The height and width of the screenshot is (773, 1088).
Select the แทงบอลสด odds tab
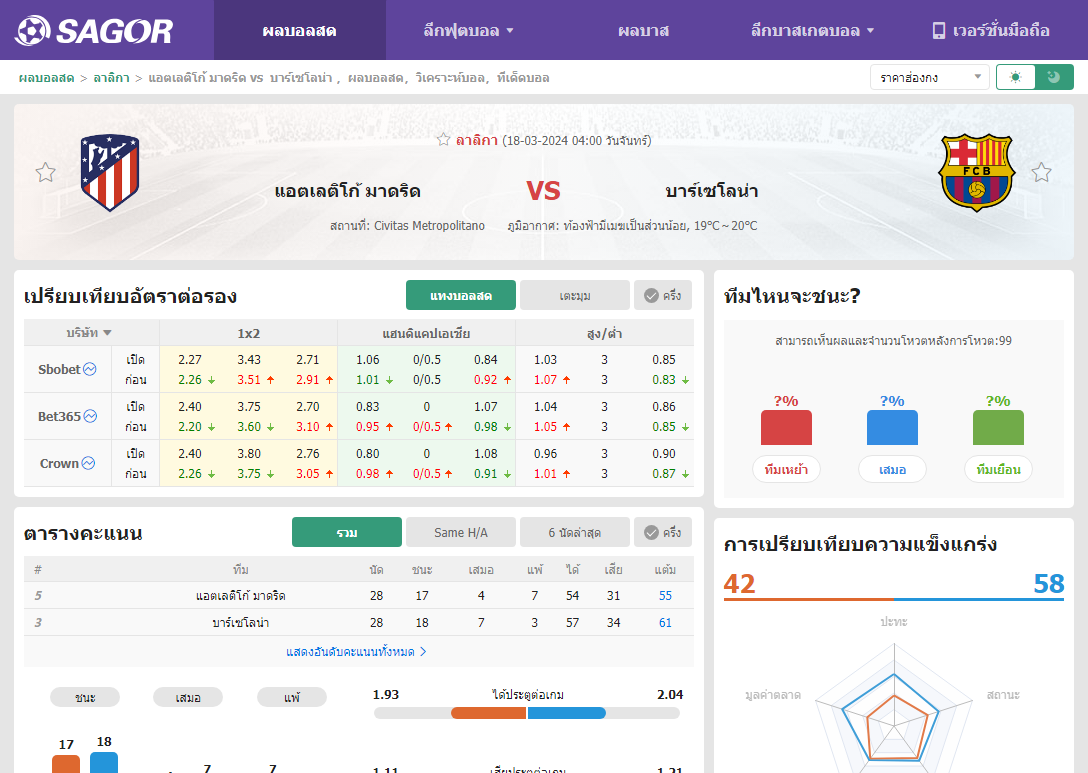coord(461,296)
